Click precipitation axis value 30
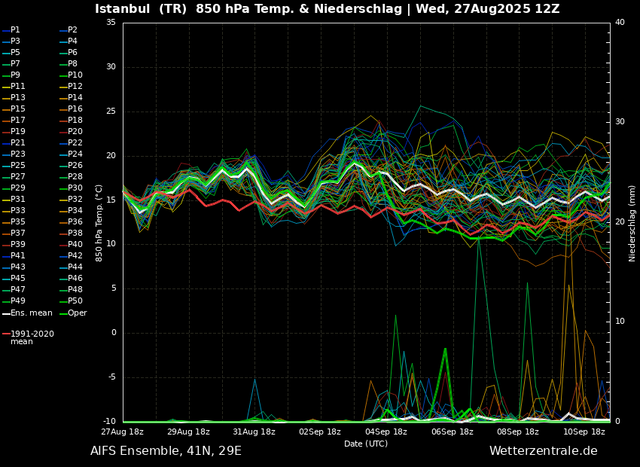The image size is (640, 467). click(x=620, y=122)
